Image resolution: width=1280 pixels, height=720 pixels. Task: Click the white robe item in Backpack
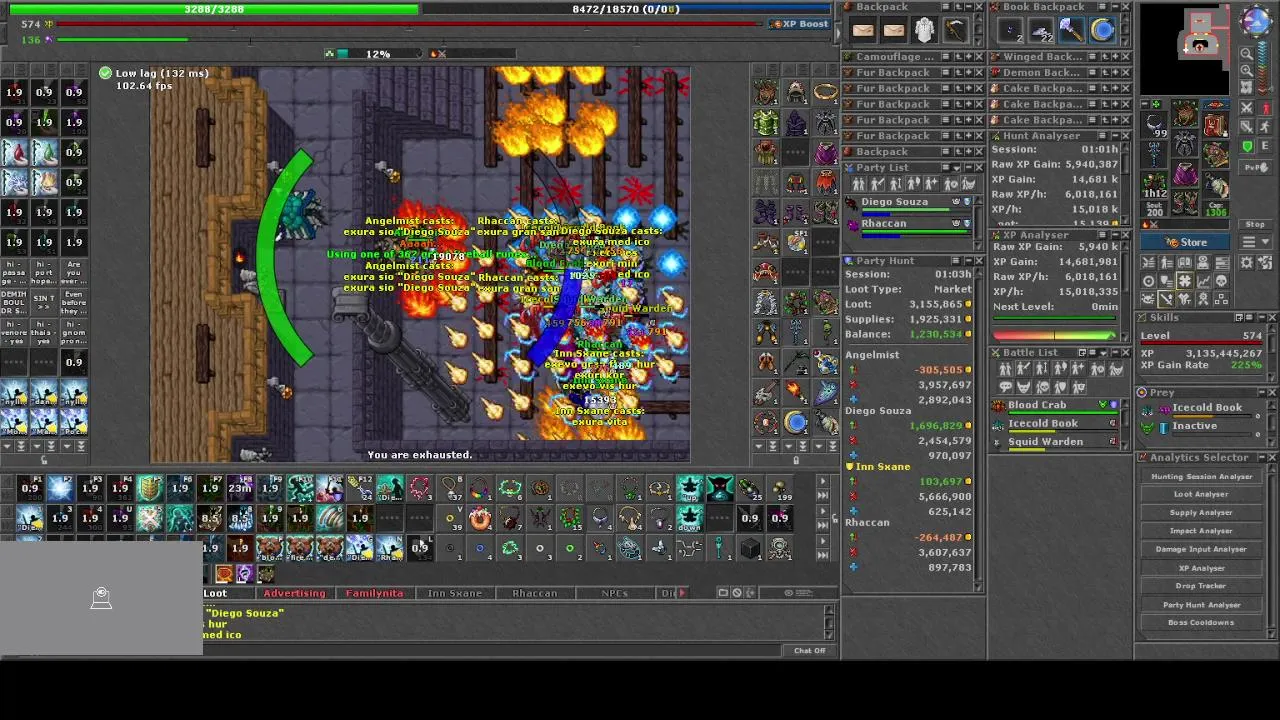[925, 31]
